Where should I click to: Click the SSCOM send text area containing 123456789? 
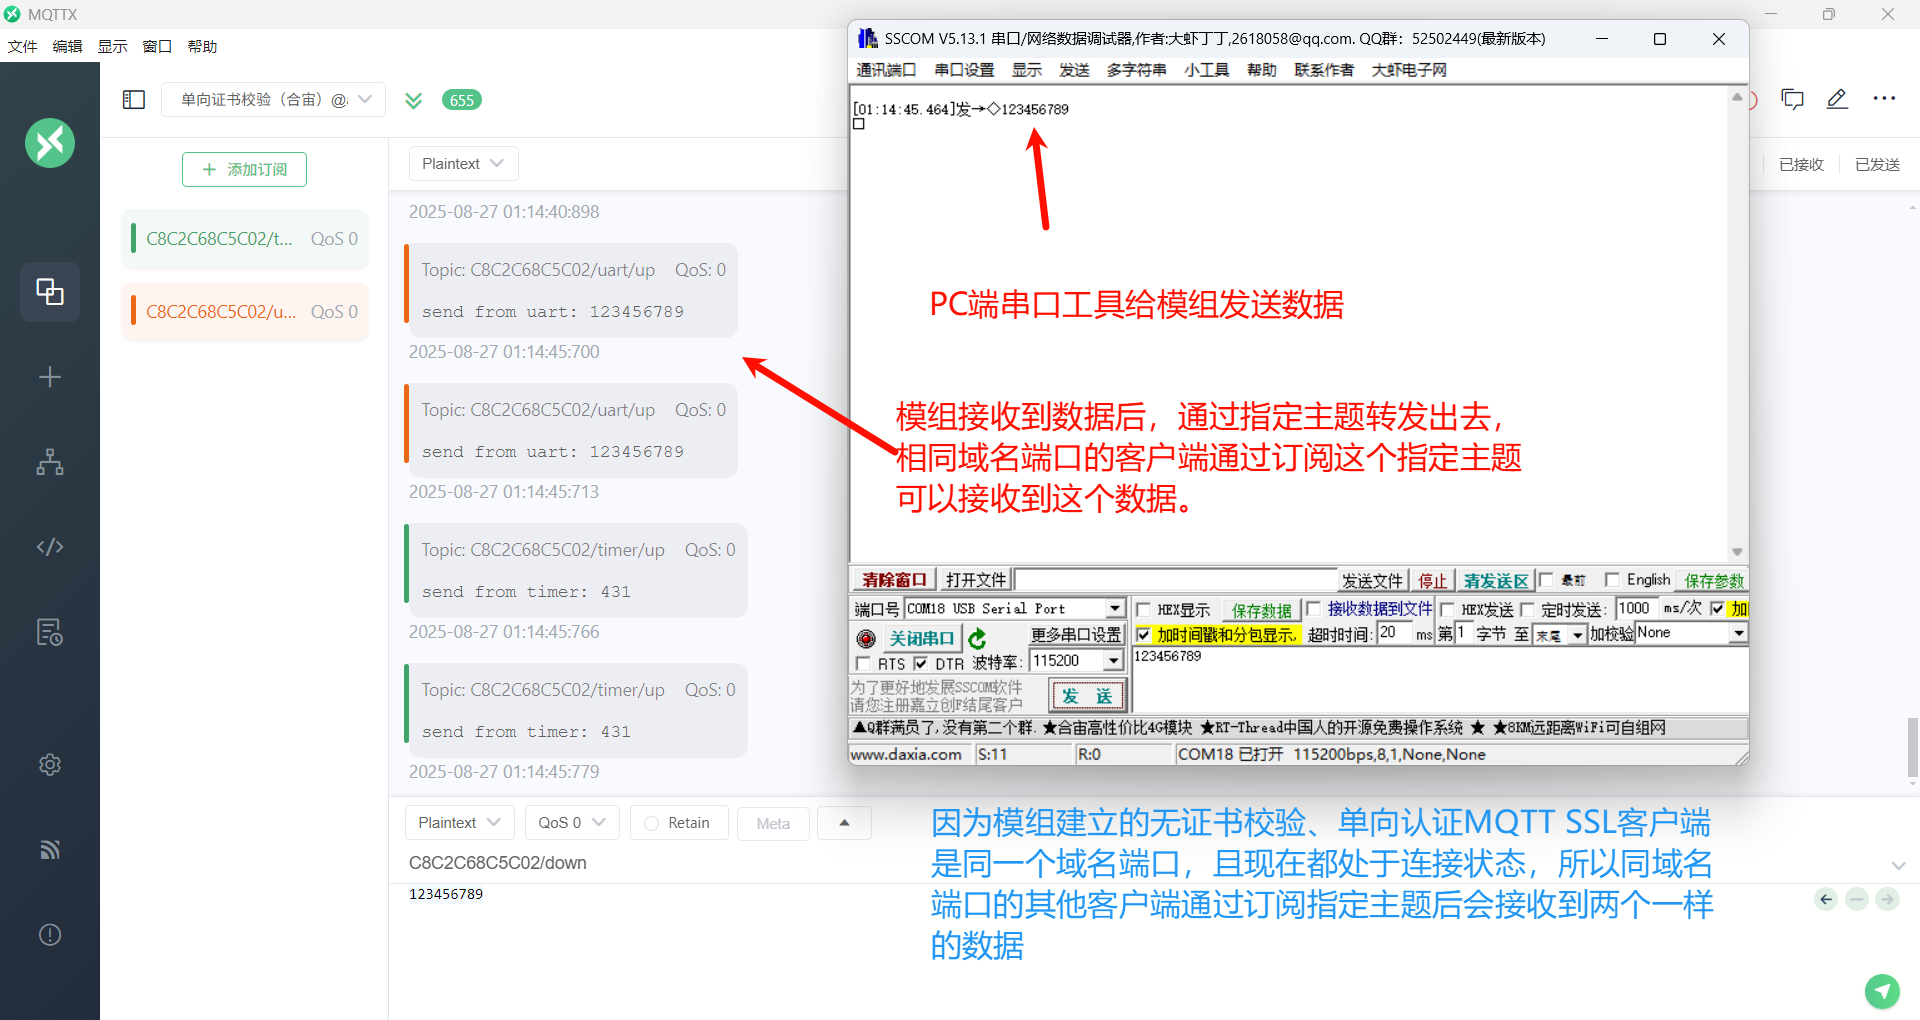(1439, 679)
